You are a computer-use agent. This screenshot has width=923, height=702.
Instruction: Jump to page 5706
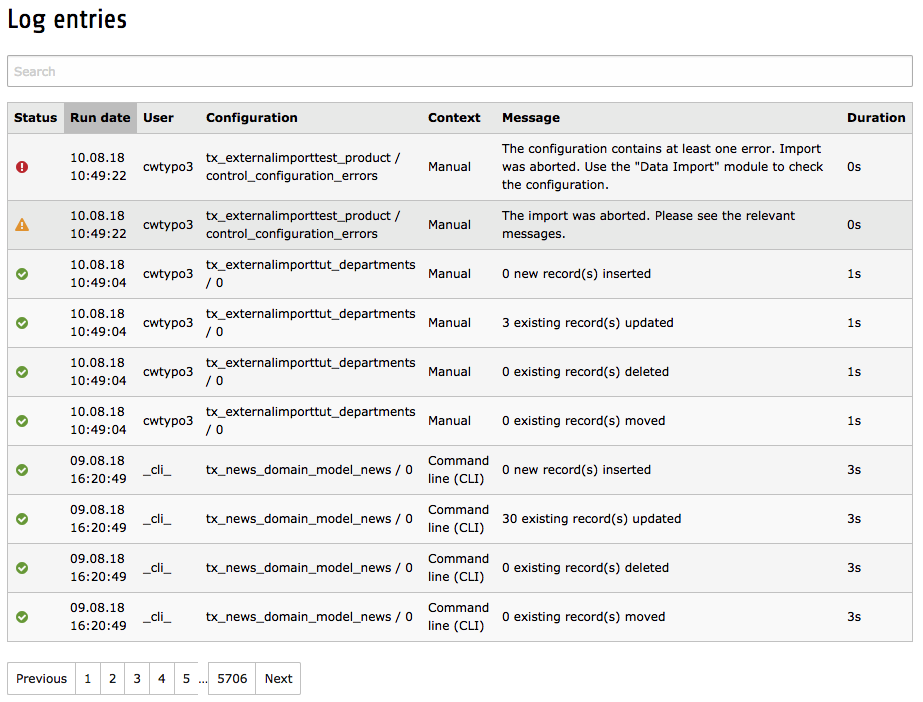tap(231, 678)
